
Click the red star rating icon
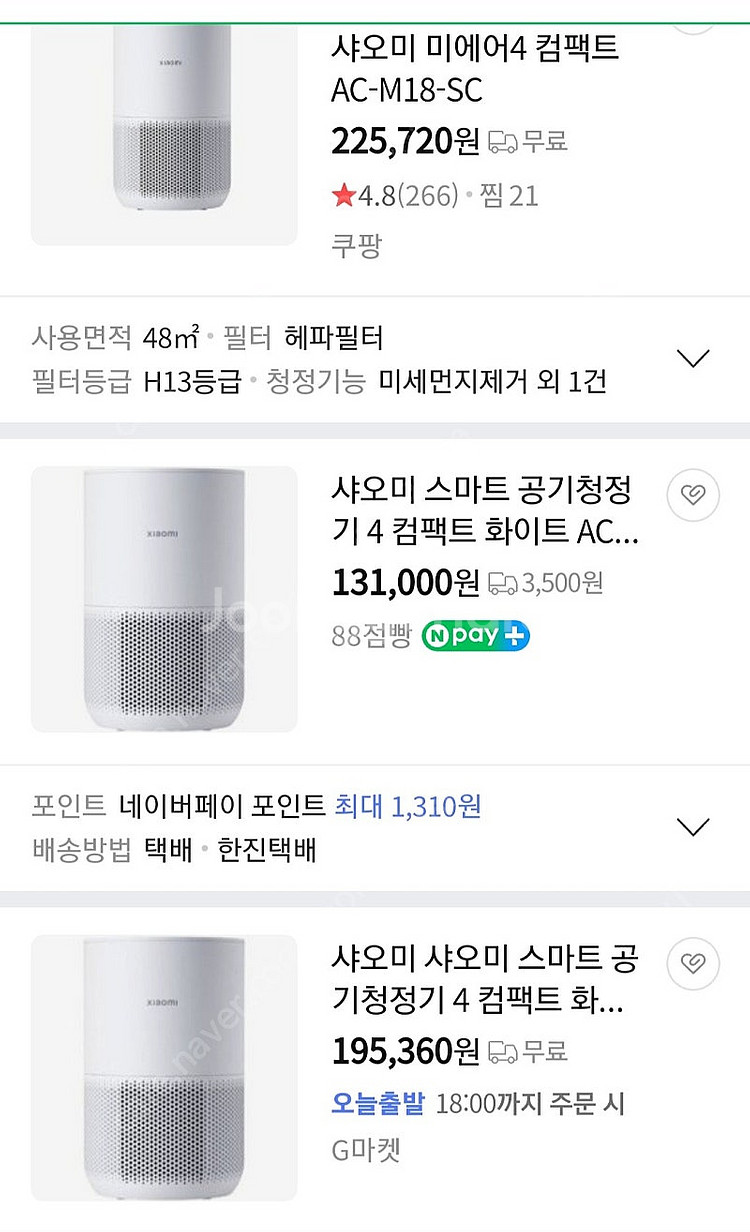tap(344, 196)
